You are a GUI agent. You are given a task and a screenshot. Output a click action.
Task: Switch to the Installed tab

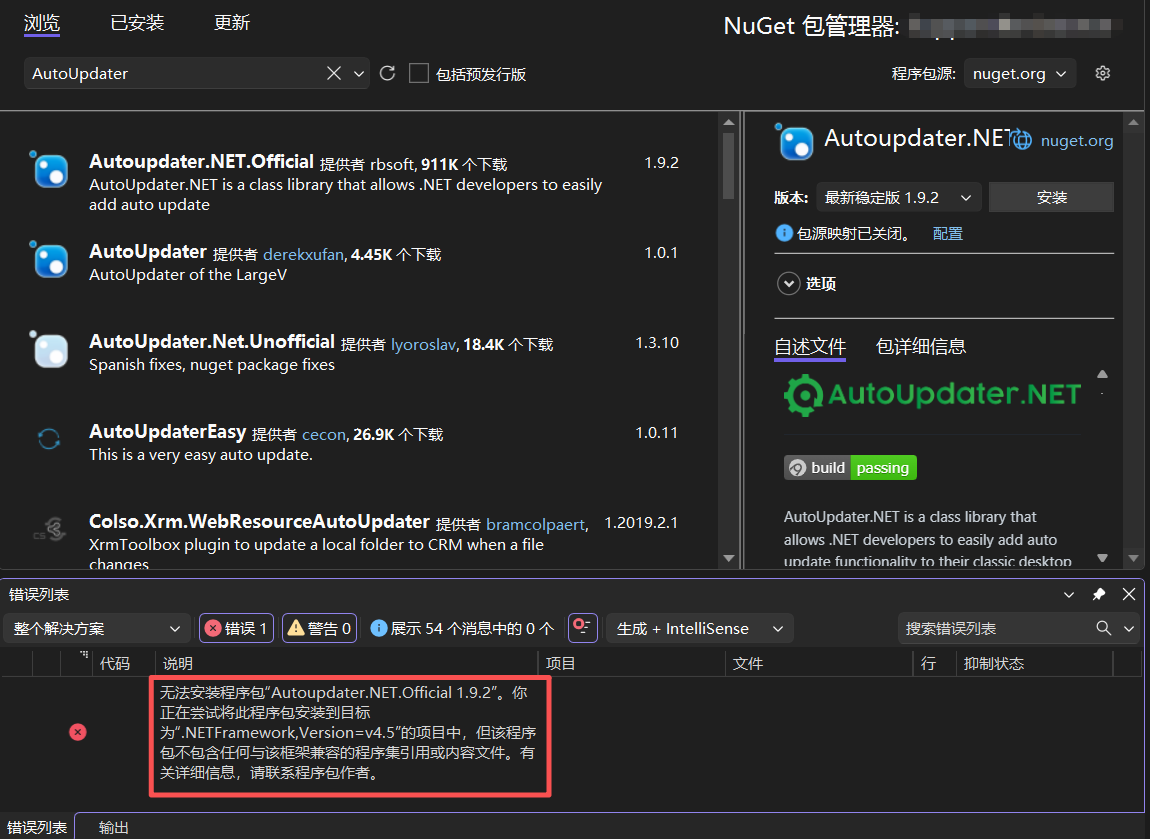pyautogui.click(x=137, y=23)
